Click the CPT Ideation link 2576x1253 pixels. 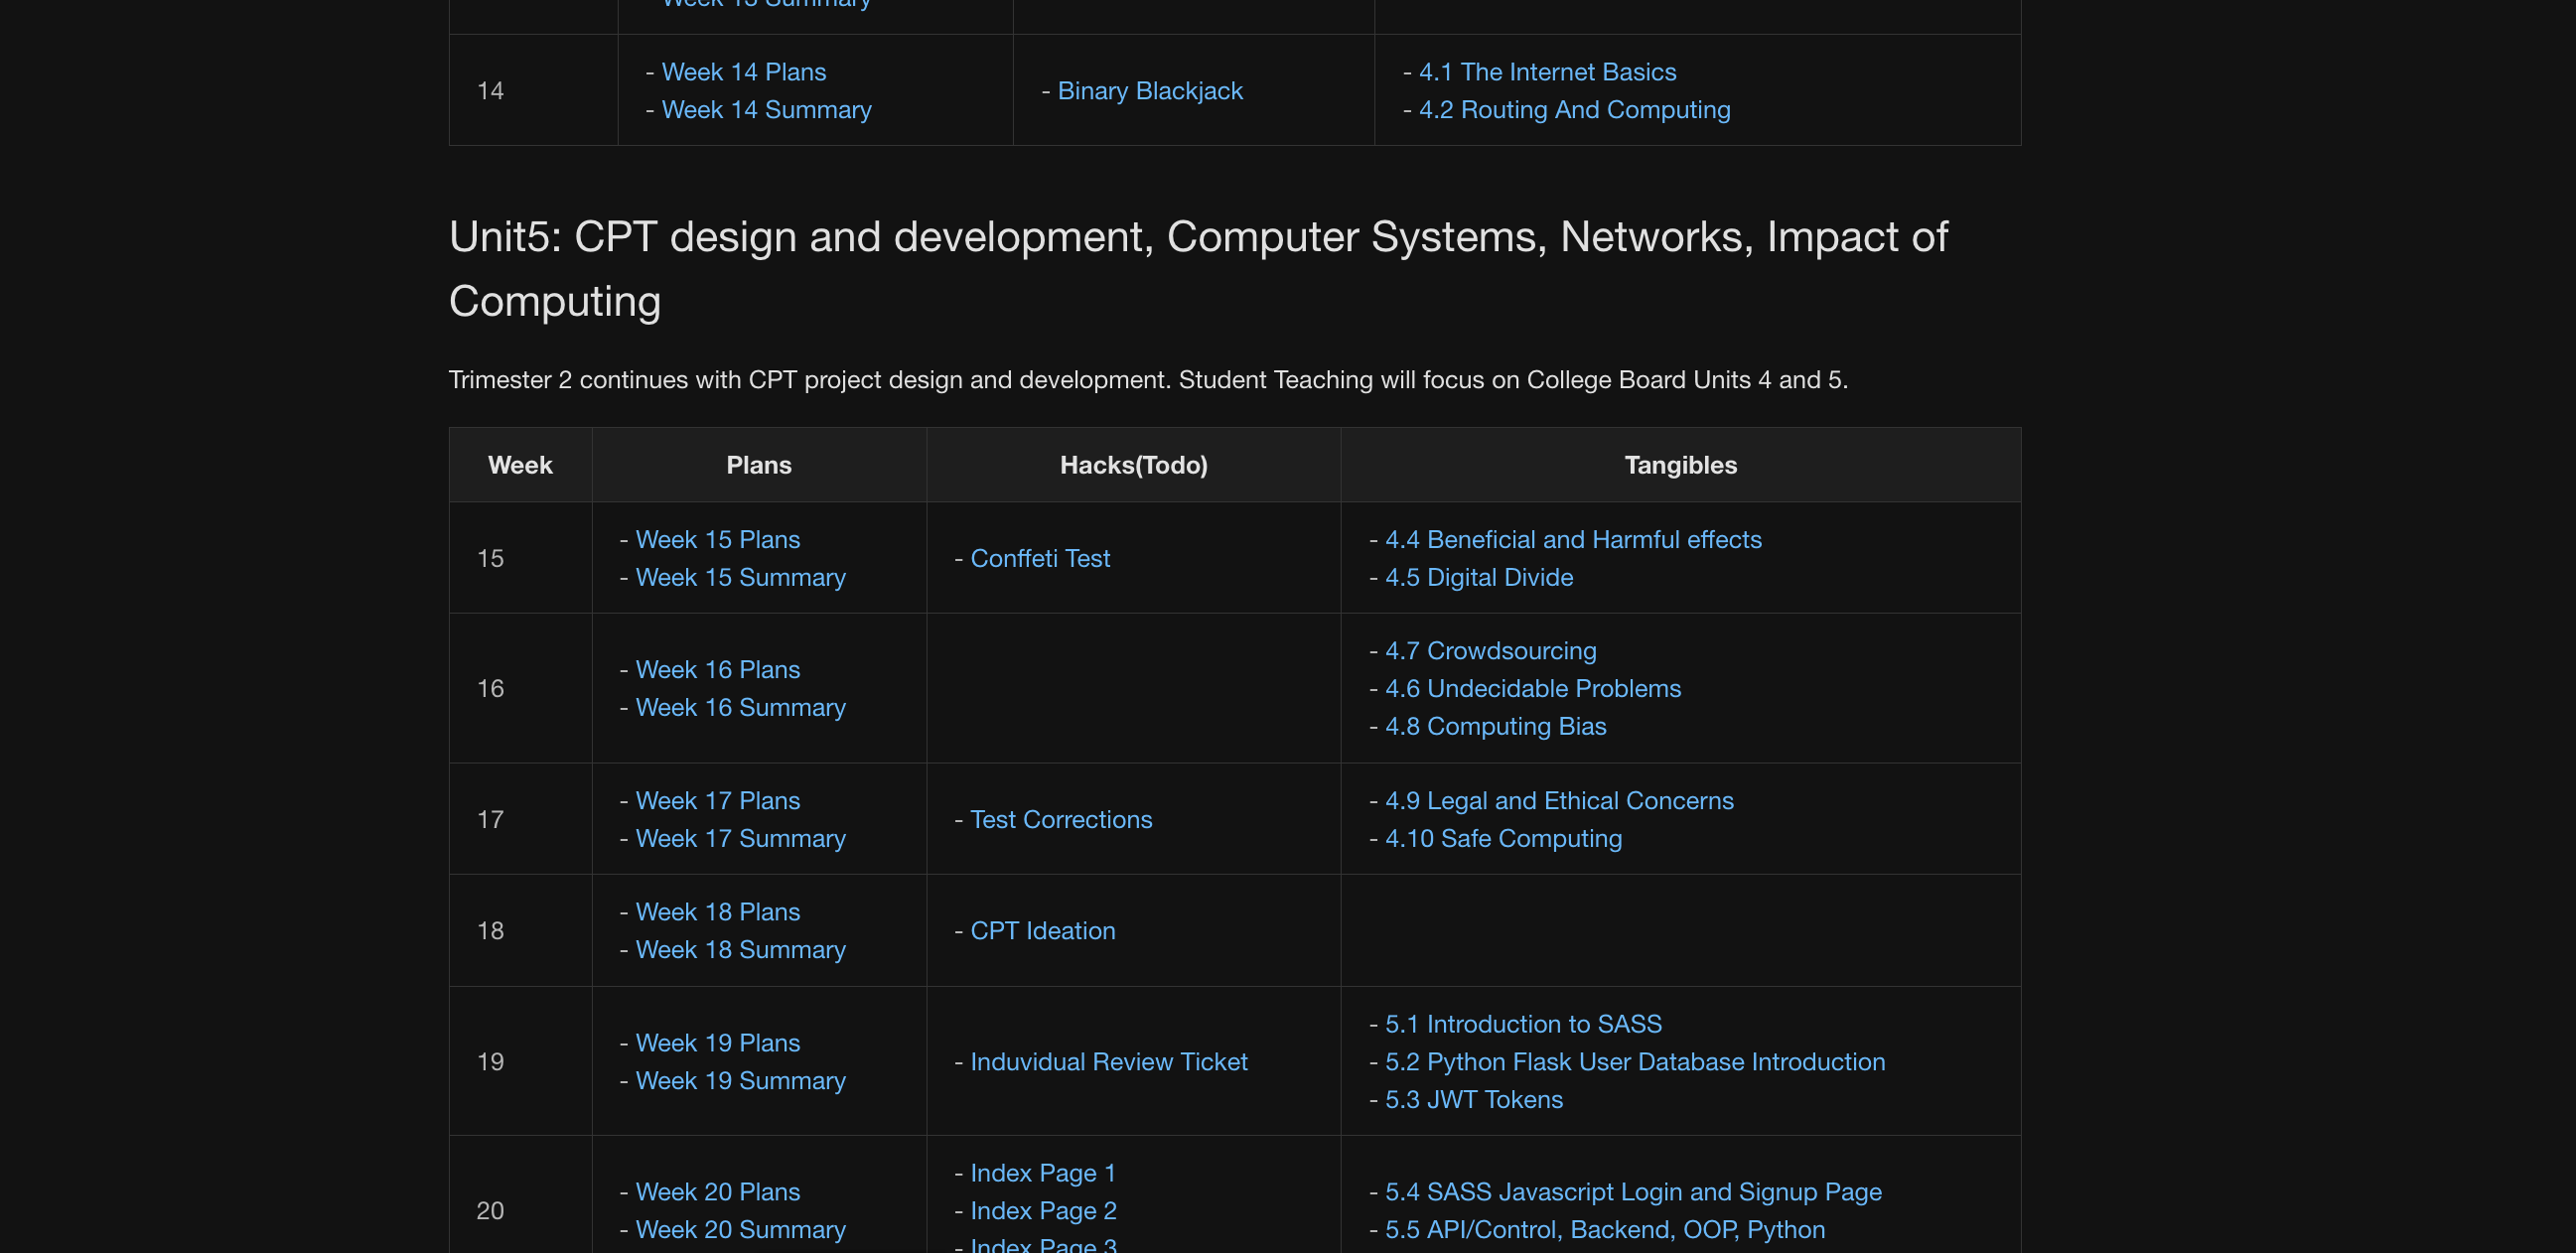tap(1042, 931)
